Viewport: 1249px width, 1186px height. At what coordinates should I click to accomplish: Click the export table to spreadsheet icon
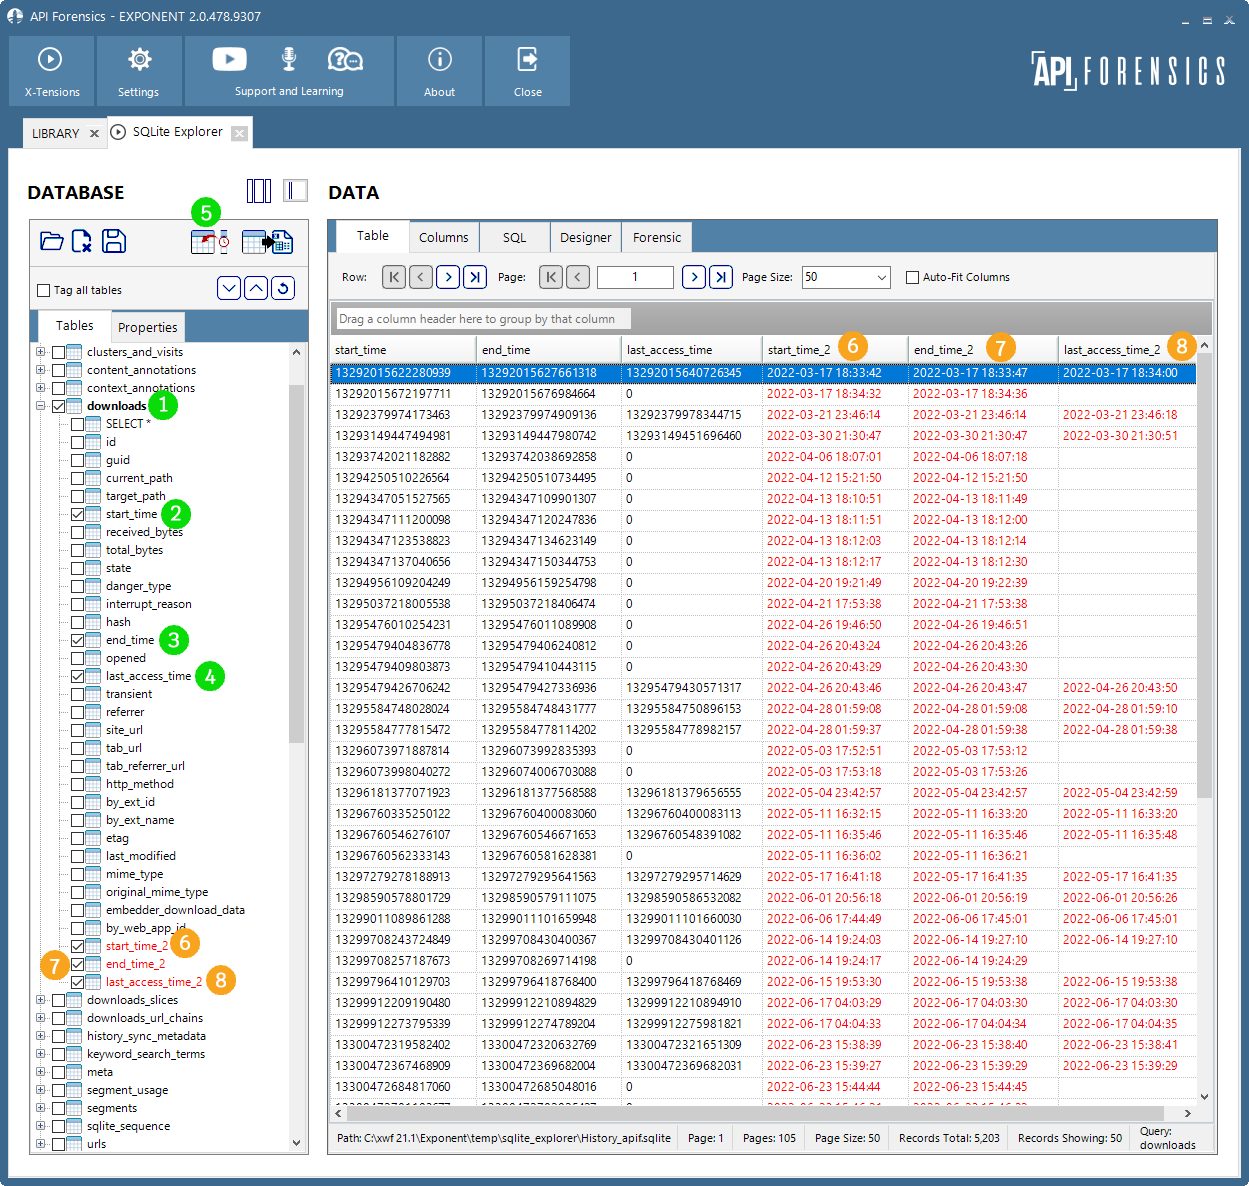[x=267, y=242]
